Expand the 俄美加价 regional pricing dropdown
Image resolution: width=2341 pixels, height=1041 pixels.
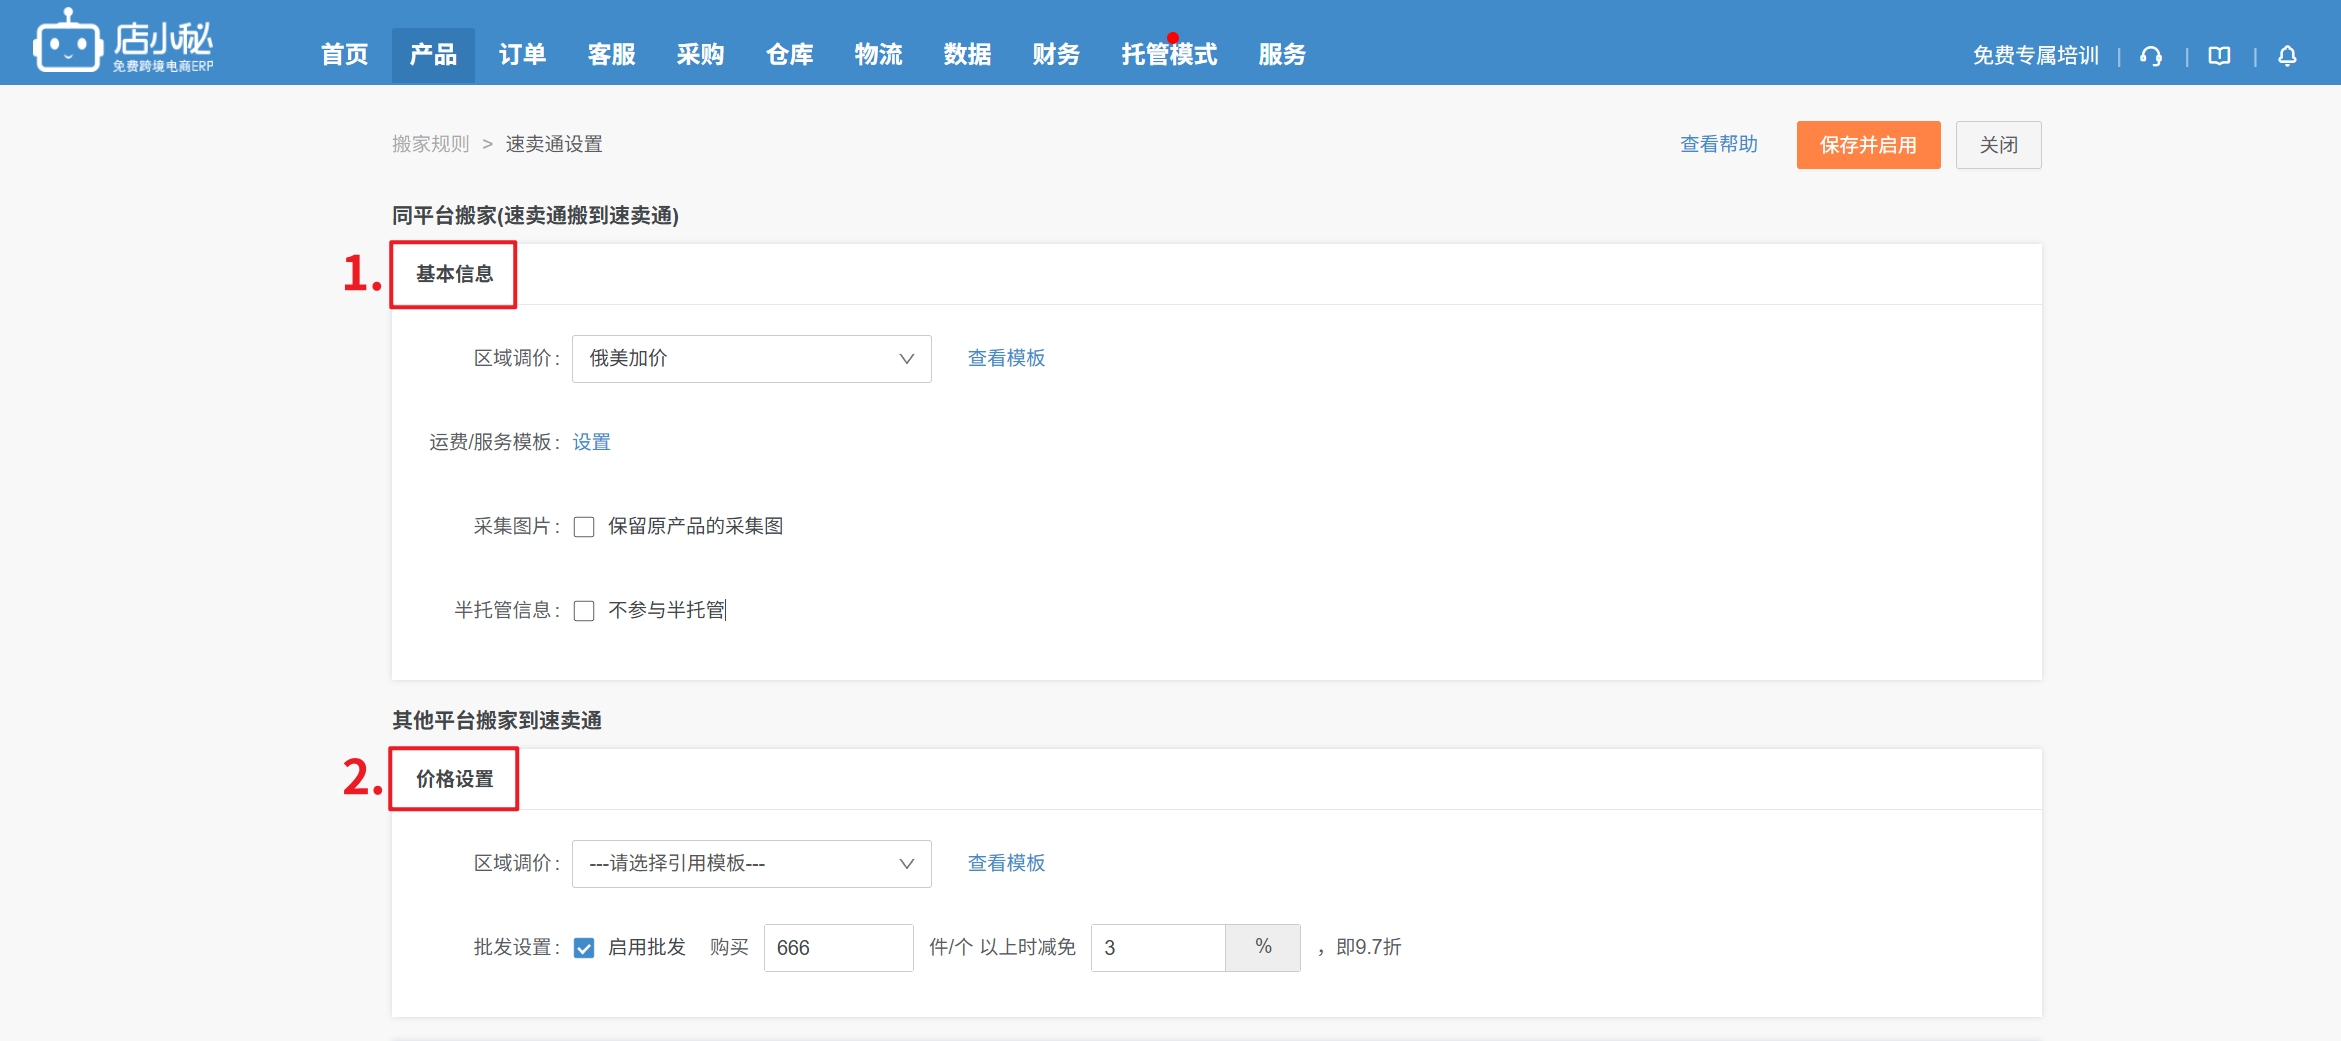coord(751,359)
